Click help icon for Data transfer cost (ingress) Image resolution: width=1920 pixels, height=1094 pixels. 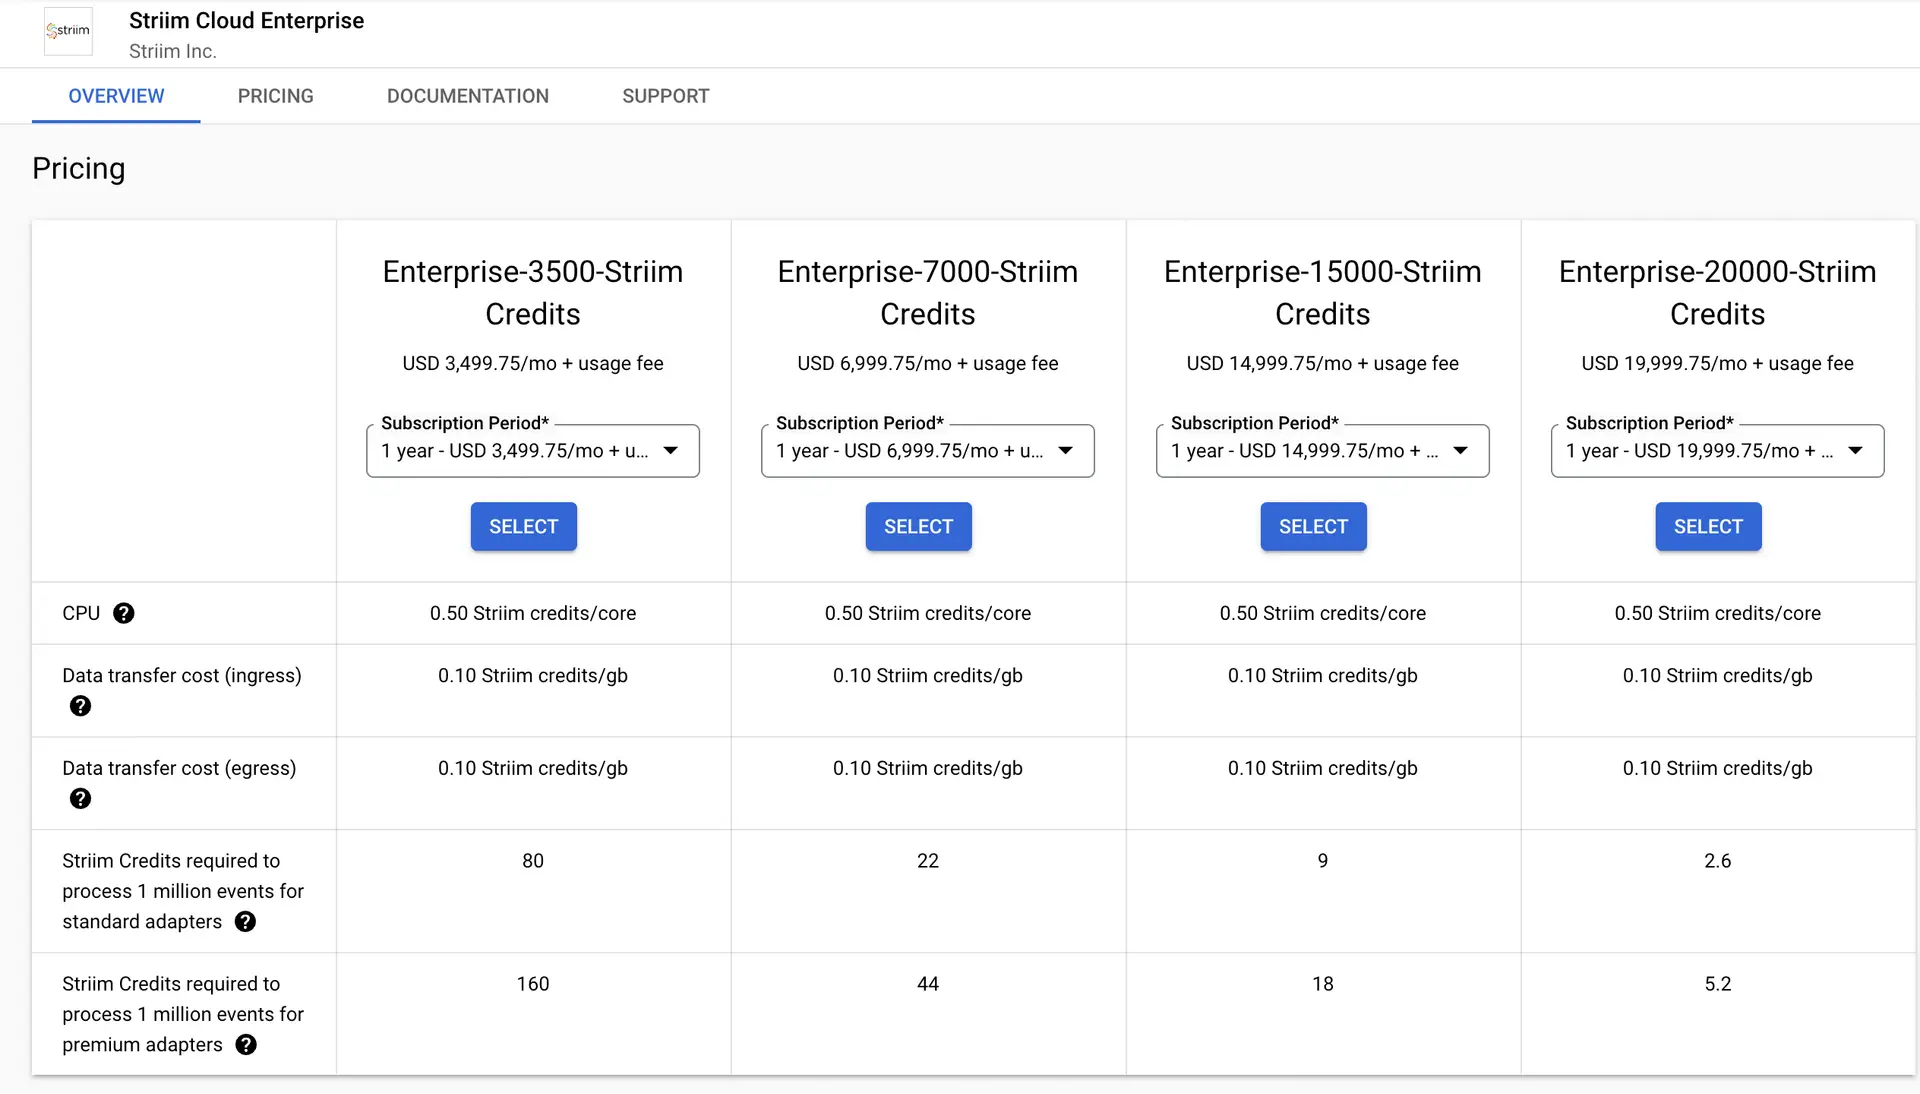coord(80,706)
